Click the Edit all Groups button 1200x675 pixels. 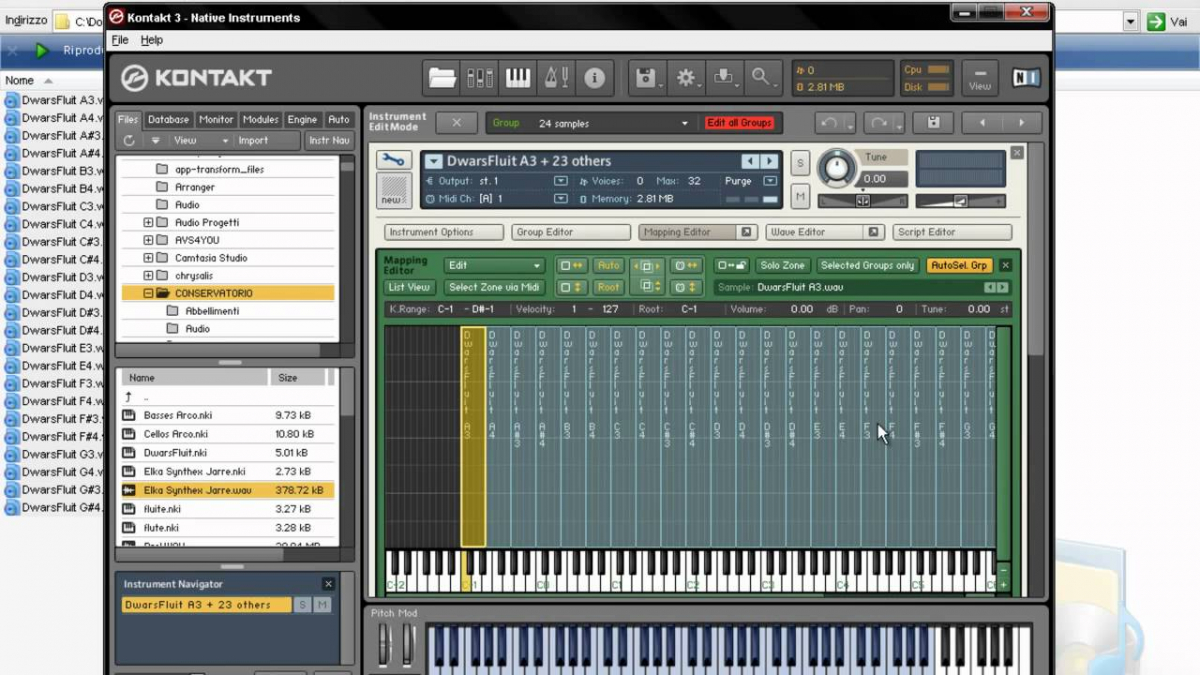tap(740, 123)
